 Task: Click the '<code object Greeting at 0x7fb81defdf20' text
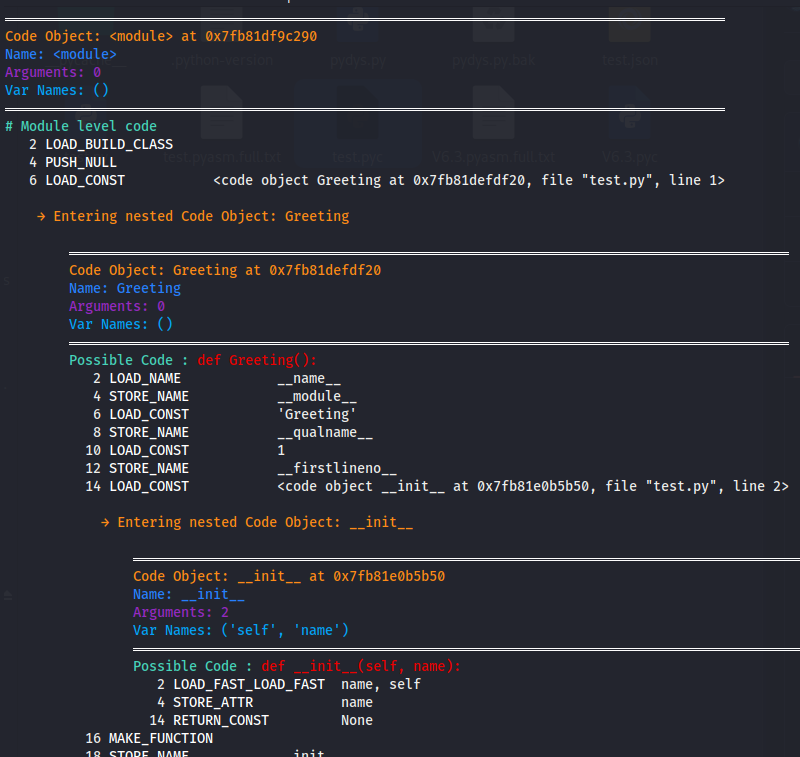(x=372, y=180)
